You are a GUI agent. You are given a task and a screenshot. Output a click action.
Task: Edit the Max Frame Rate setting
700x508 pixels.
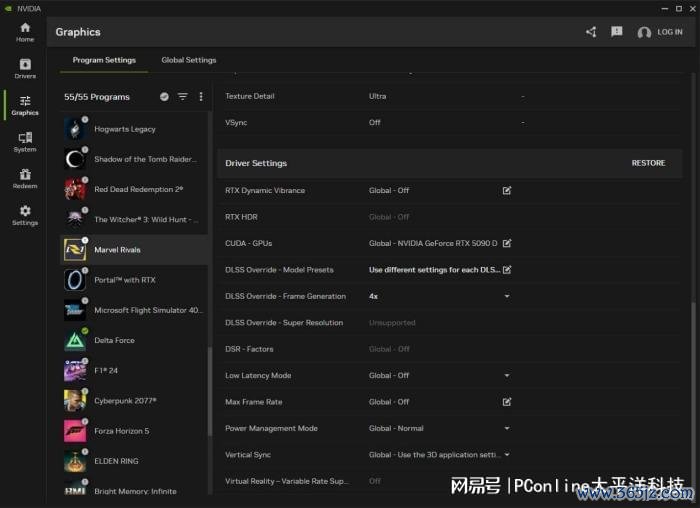pos(507,402)
